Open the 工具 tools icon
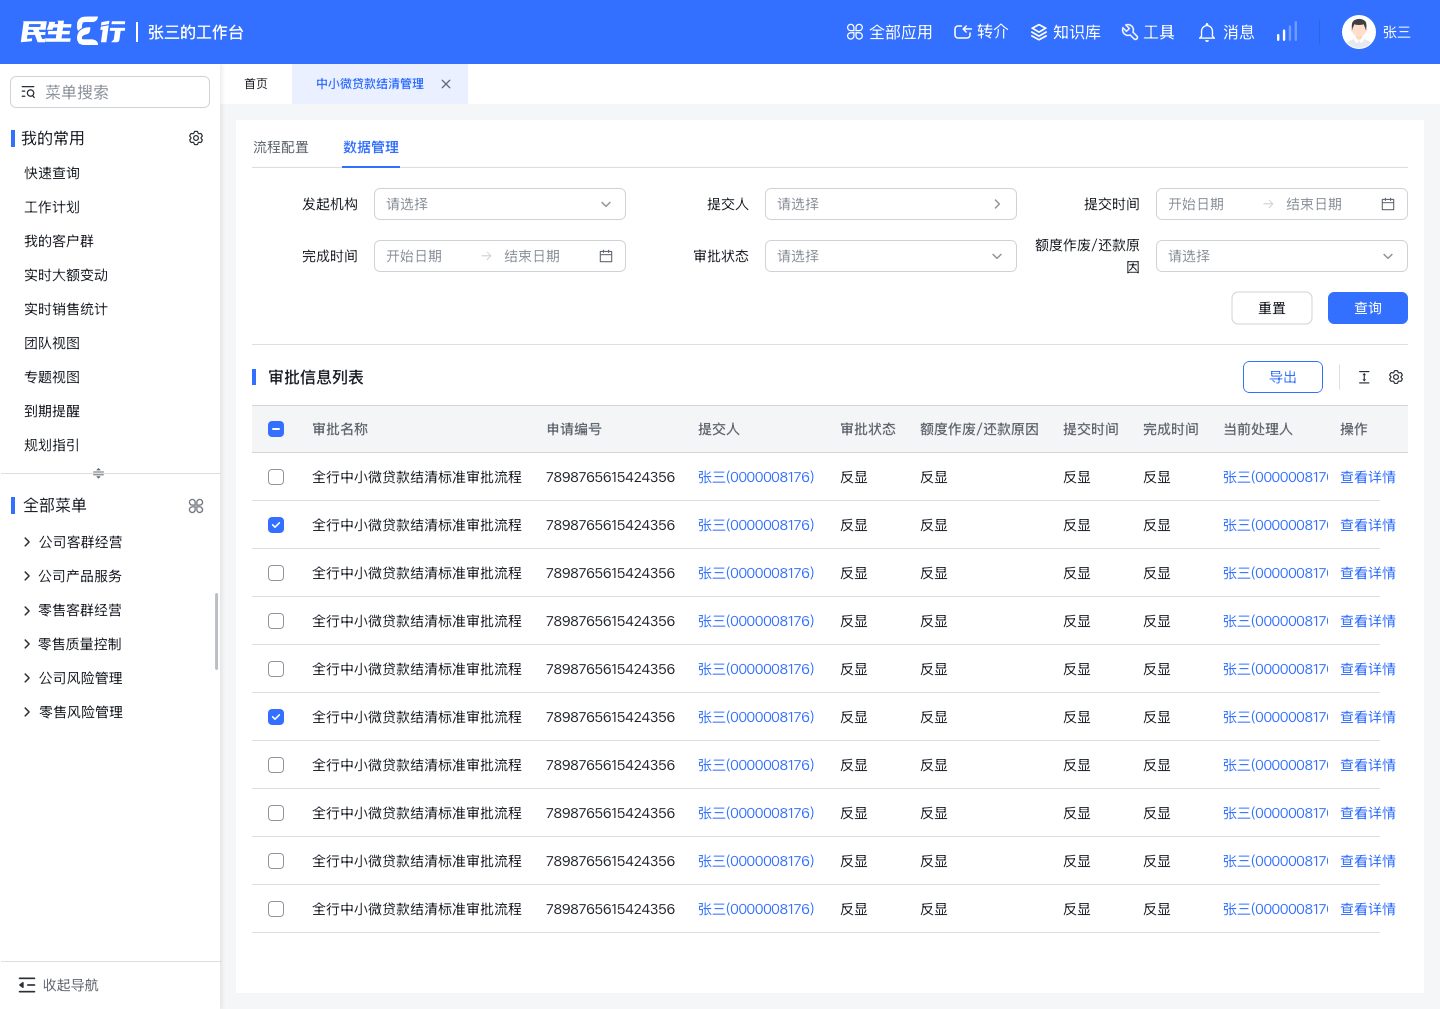Viewport: 1440px width, 1009px height. [x=1130, y=32]
